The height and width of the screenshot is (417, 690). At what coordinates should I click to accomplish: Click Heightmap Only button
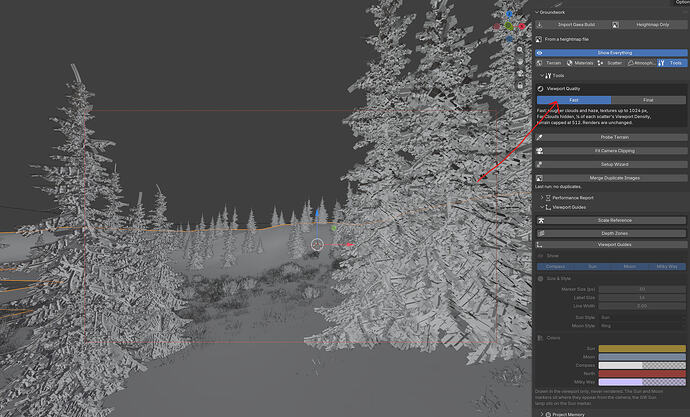649,25
